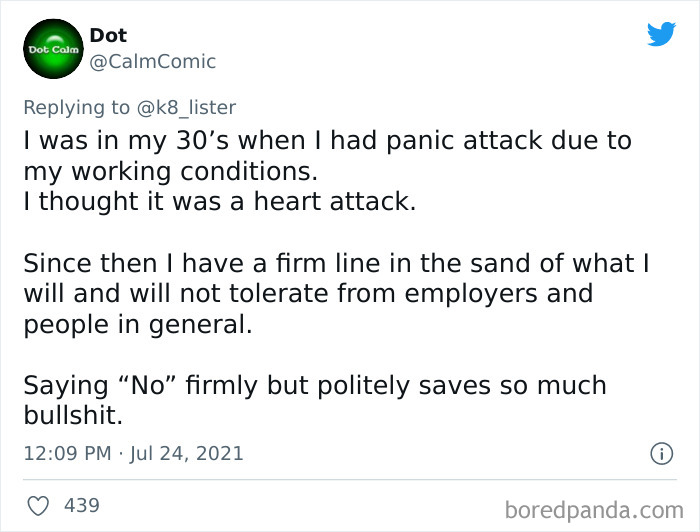Click the 'Replying to' text

(x=76, y=108)
